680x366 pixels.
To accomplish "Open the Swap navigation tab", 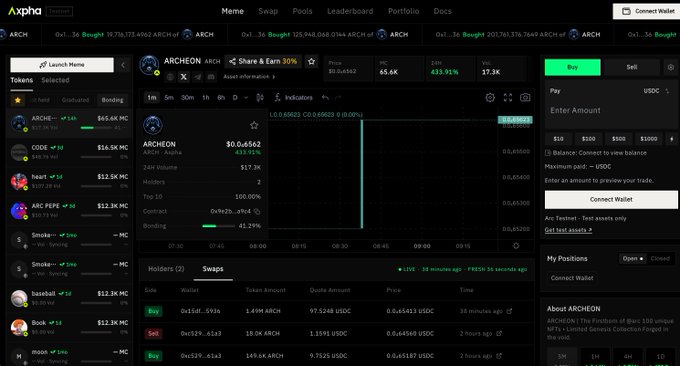I will pos(268,11).
